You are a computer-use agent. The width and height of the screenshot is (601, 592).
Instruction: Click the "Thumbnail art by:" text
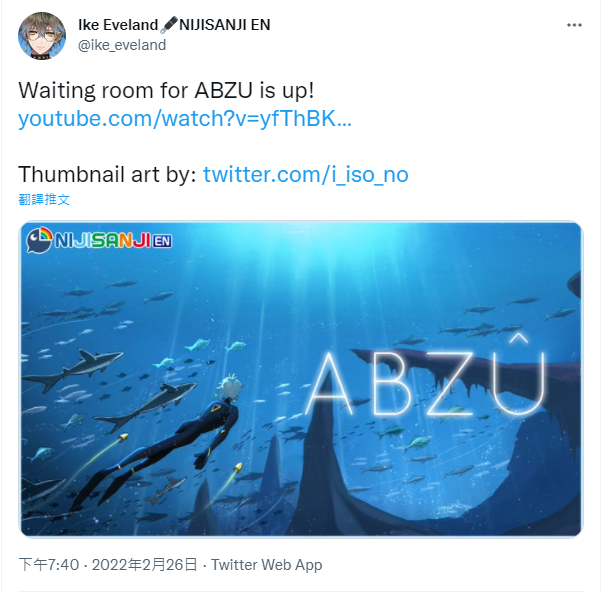pos(107,175)
